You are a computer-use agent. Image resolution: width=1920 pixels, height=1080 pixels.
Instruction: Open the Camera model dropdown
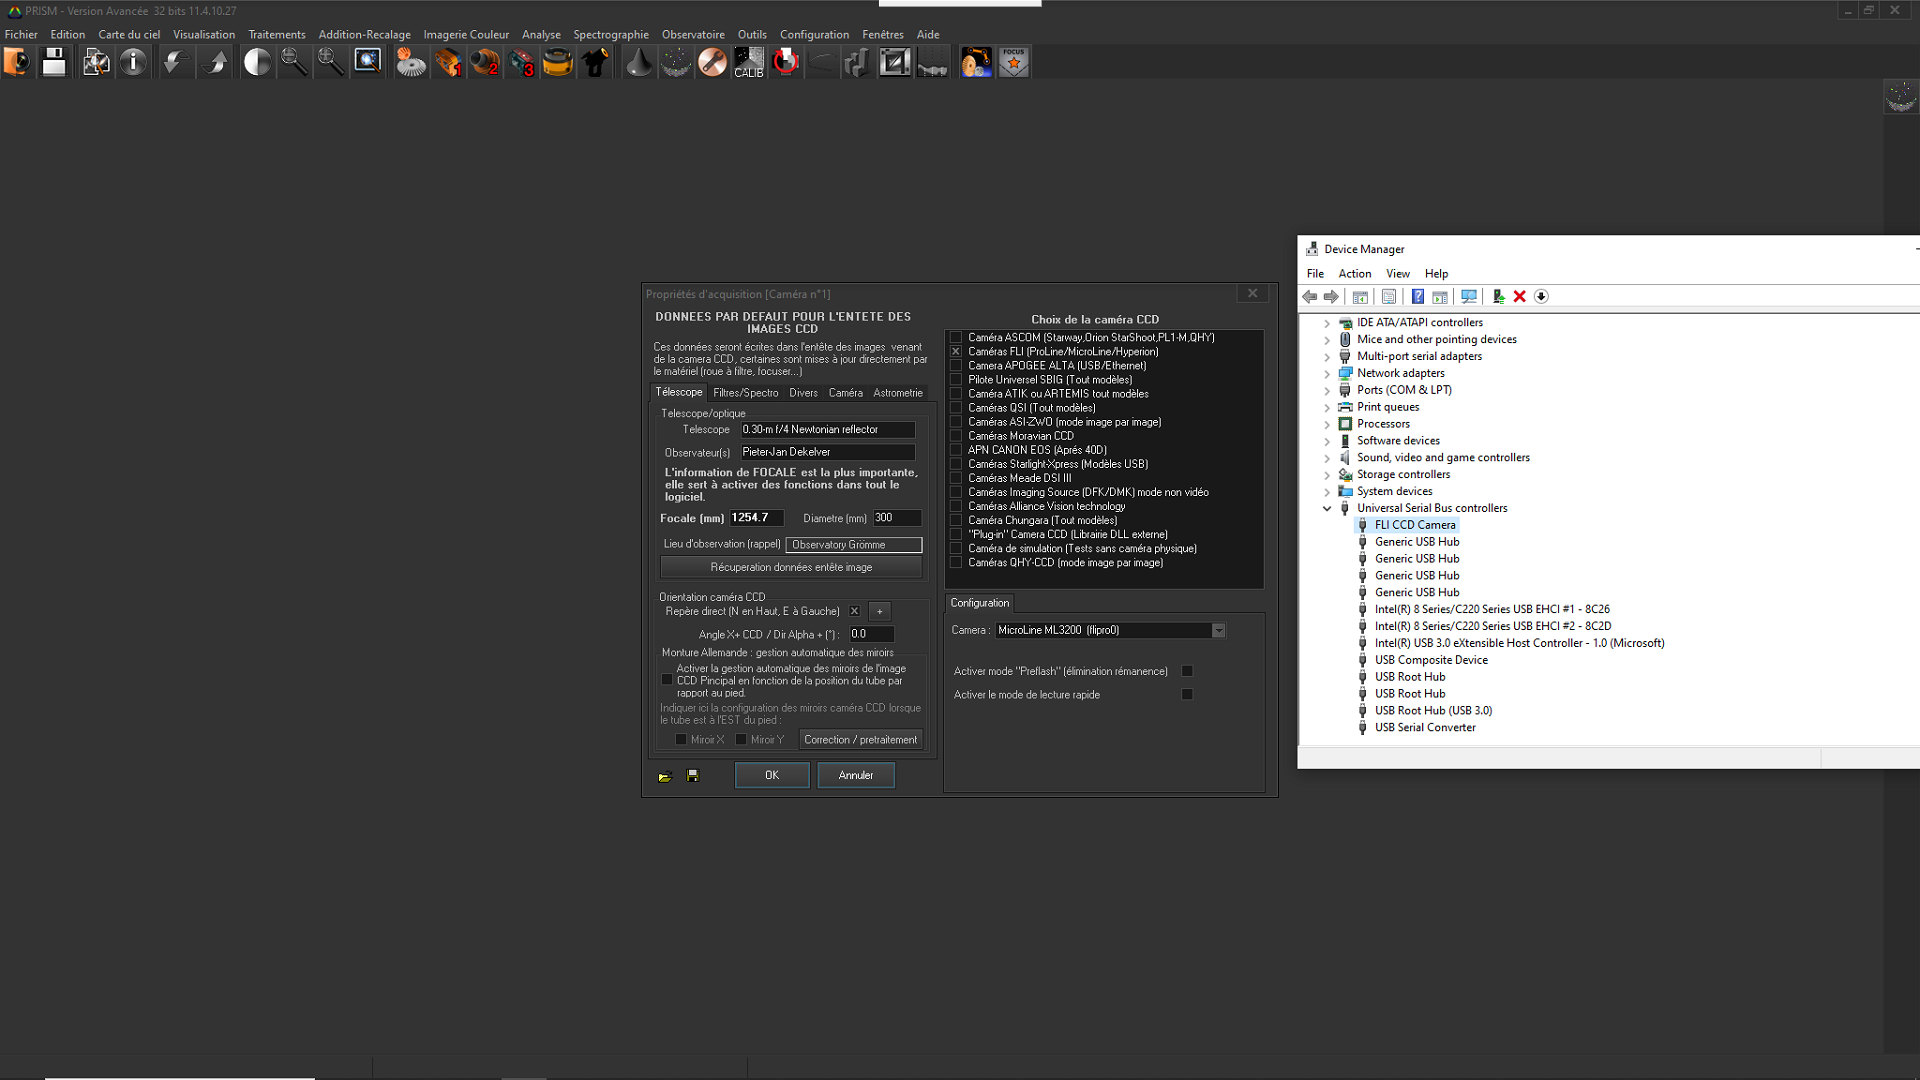point(1218,631)
